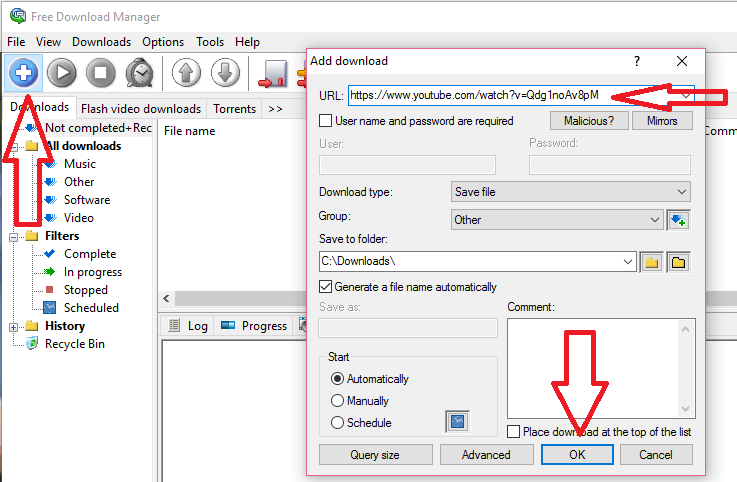This screenshot has height=482, width=737.
Task: Click the File name column header
Action: pyautogui.click(x=189, y=131)
